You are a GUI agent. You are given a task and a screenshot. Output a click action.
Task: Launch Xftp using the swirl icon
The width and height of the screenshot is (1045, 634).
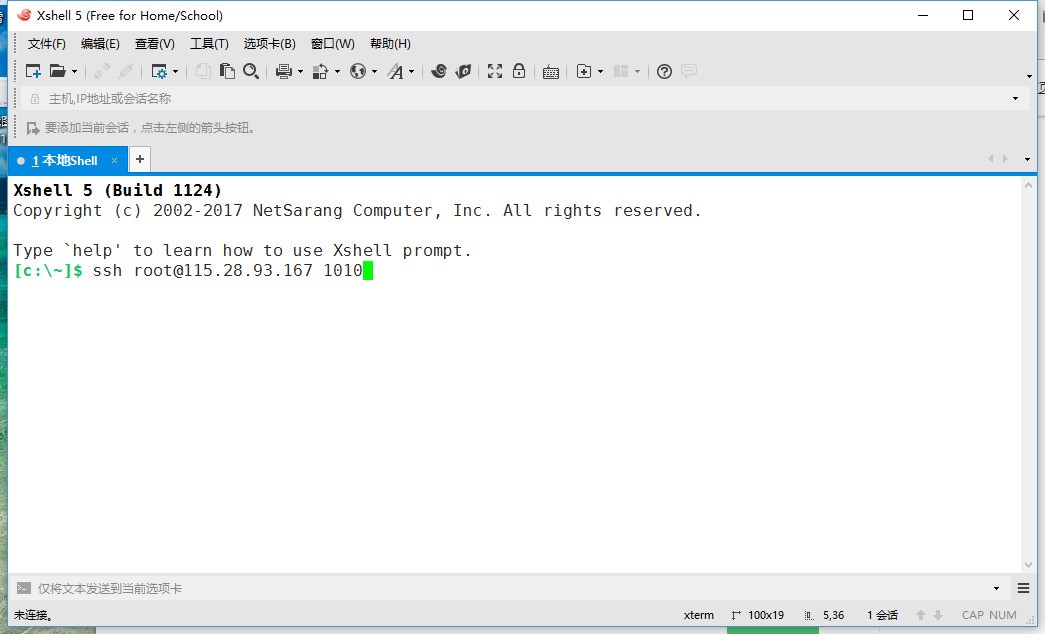[439, 71]
